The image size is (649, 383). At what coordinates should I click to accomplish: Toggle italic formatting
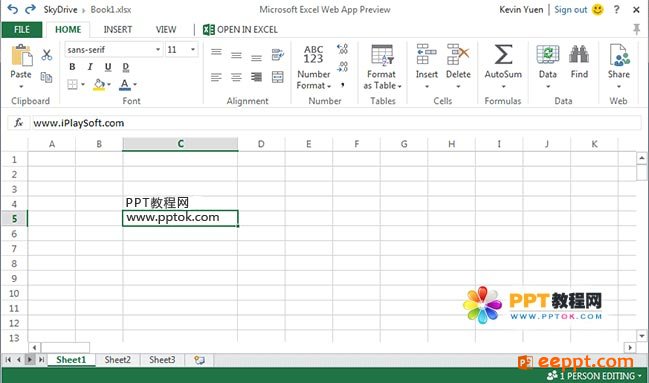90,67
